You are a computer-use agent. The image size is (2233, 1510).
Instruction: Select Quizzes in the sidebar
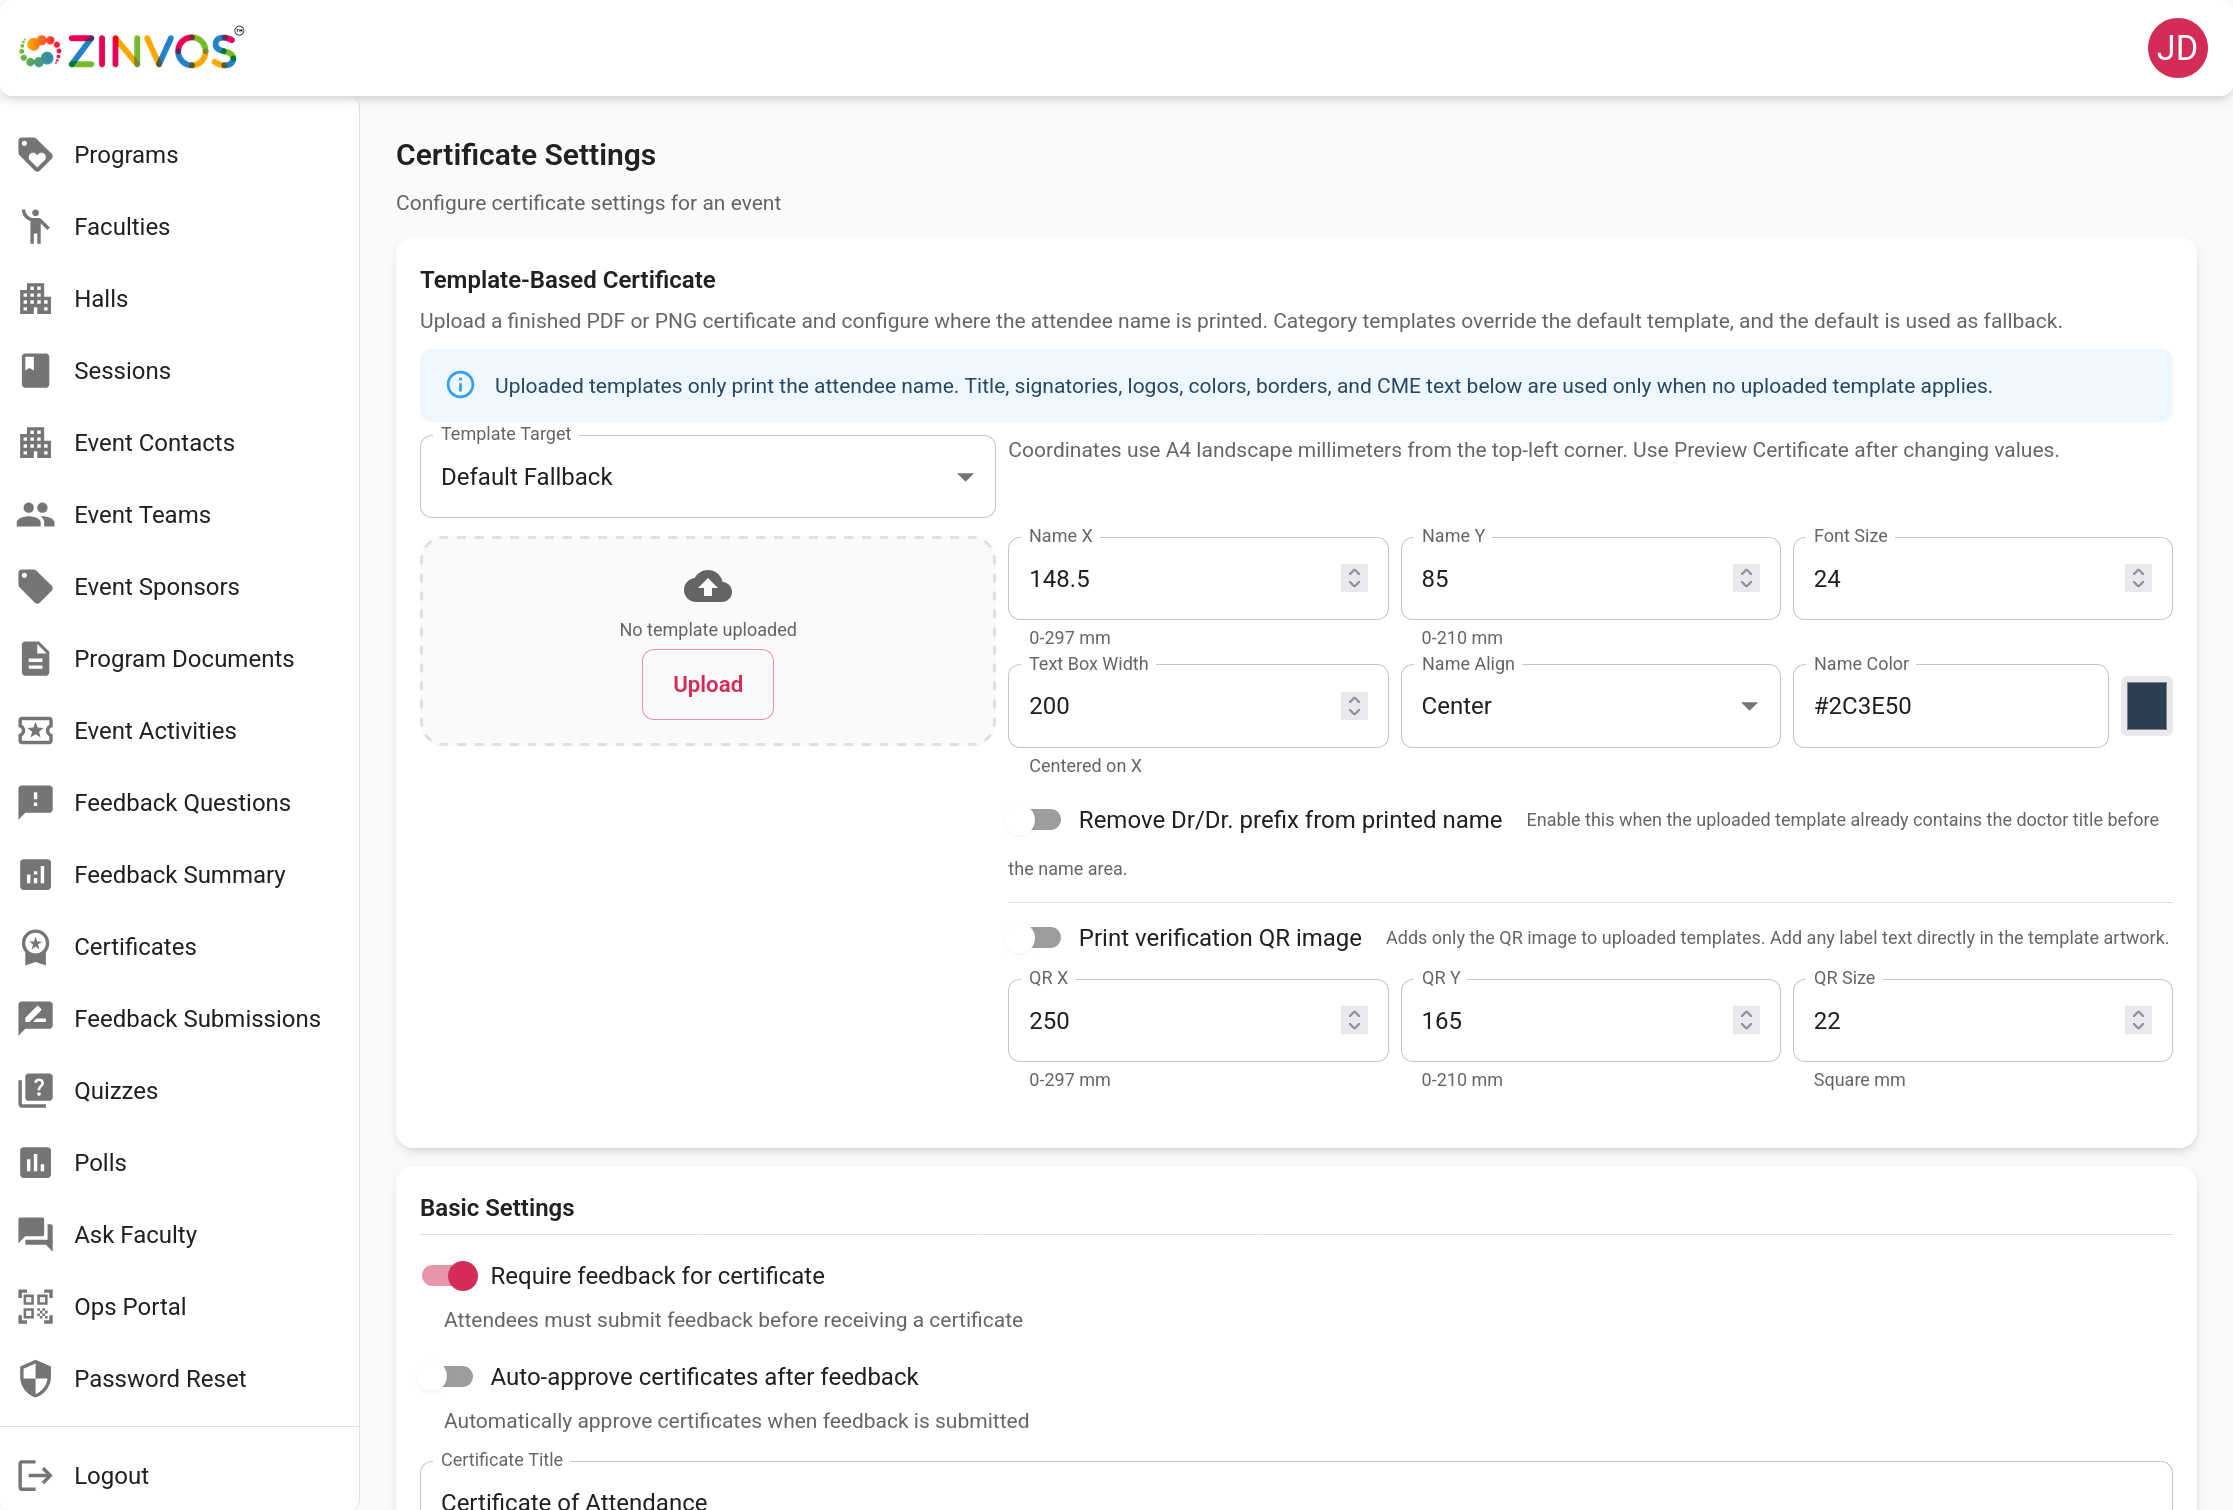click(x=179, y=1091)
